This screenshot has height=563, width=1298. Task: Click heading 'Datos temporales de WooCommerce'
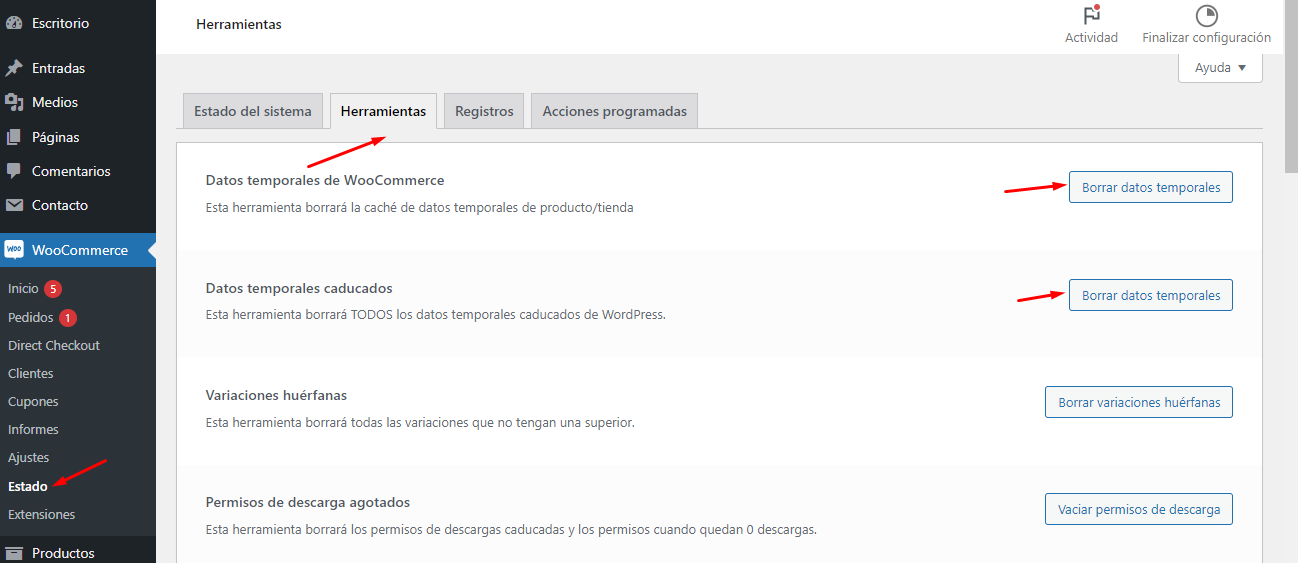pos(325,180)
